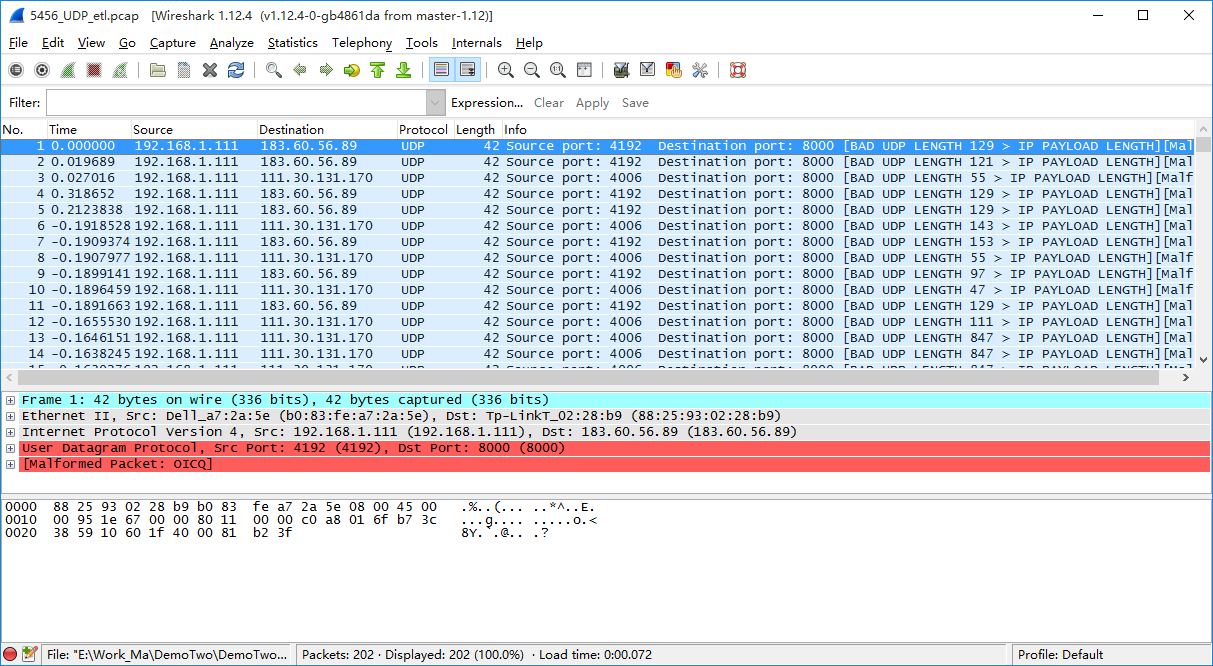Viewport: 1213px width, 666px height.
Task: Click the Clear filter button
Action: point(549,103)
